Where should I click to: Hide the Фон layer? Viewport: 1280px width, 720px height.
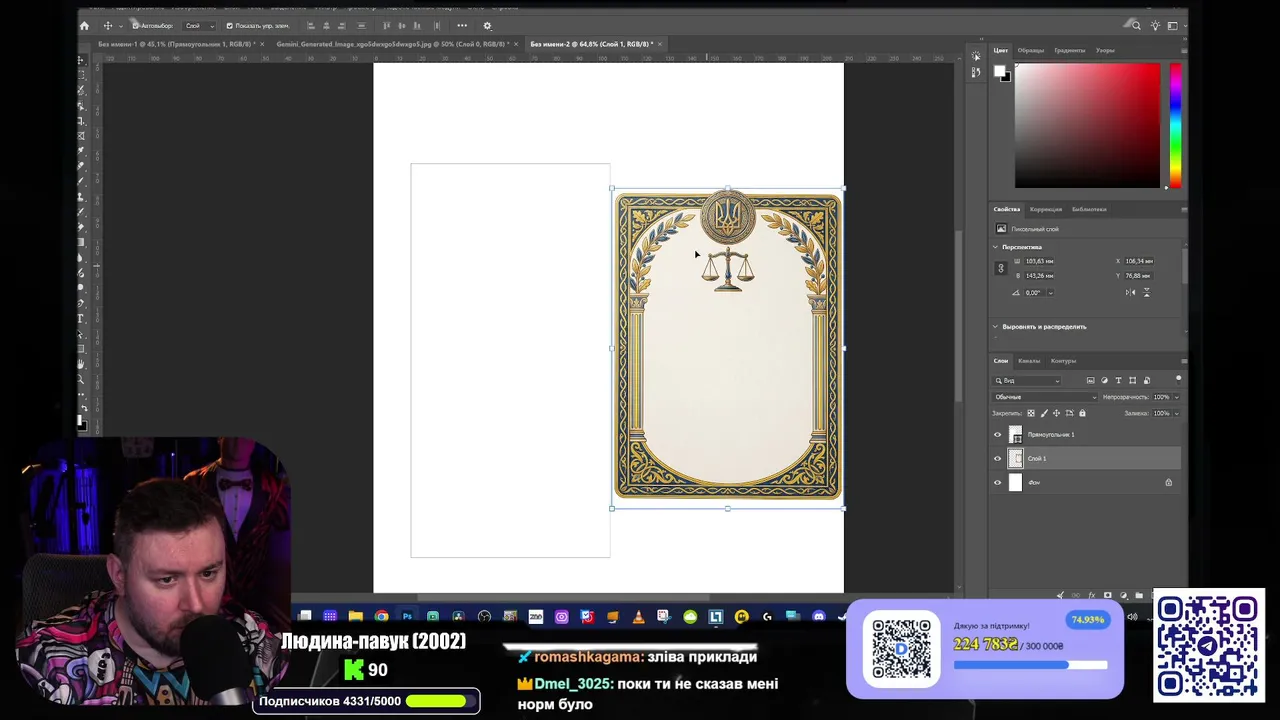(x=997, y=483)
